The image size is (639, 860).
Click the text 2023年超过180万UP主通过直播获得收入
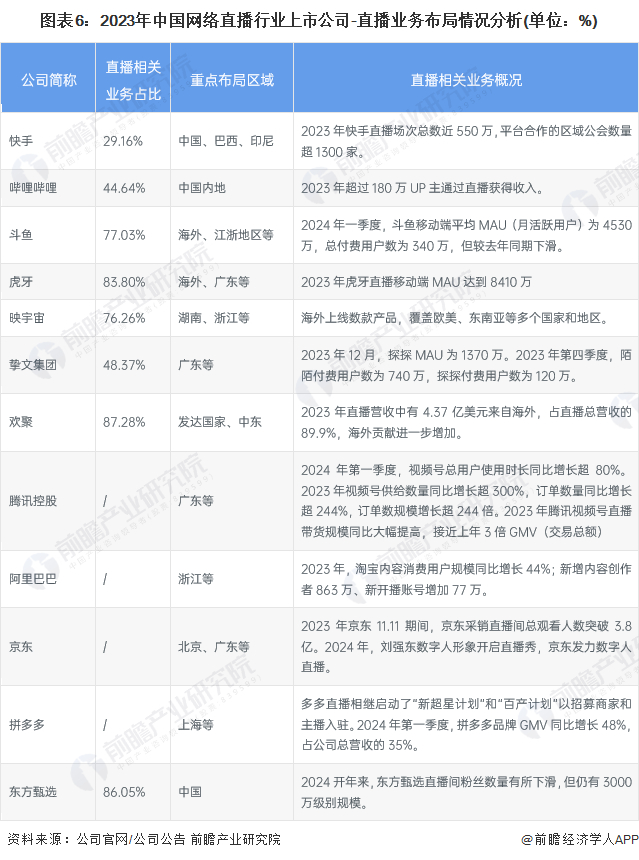(422, 188)
